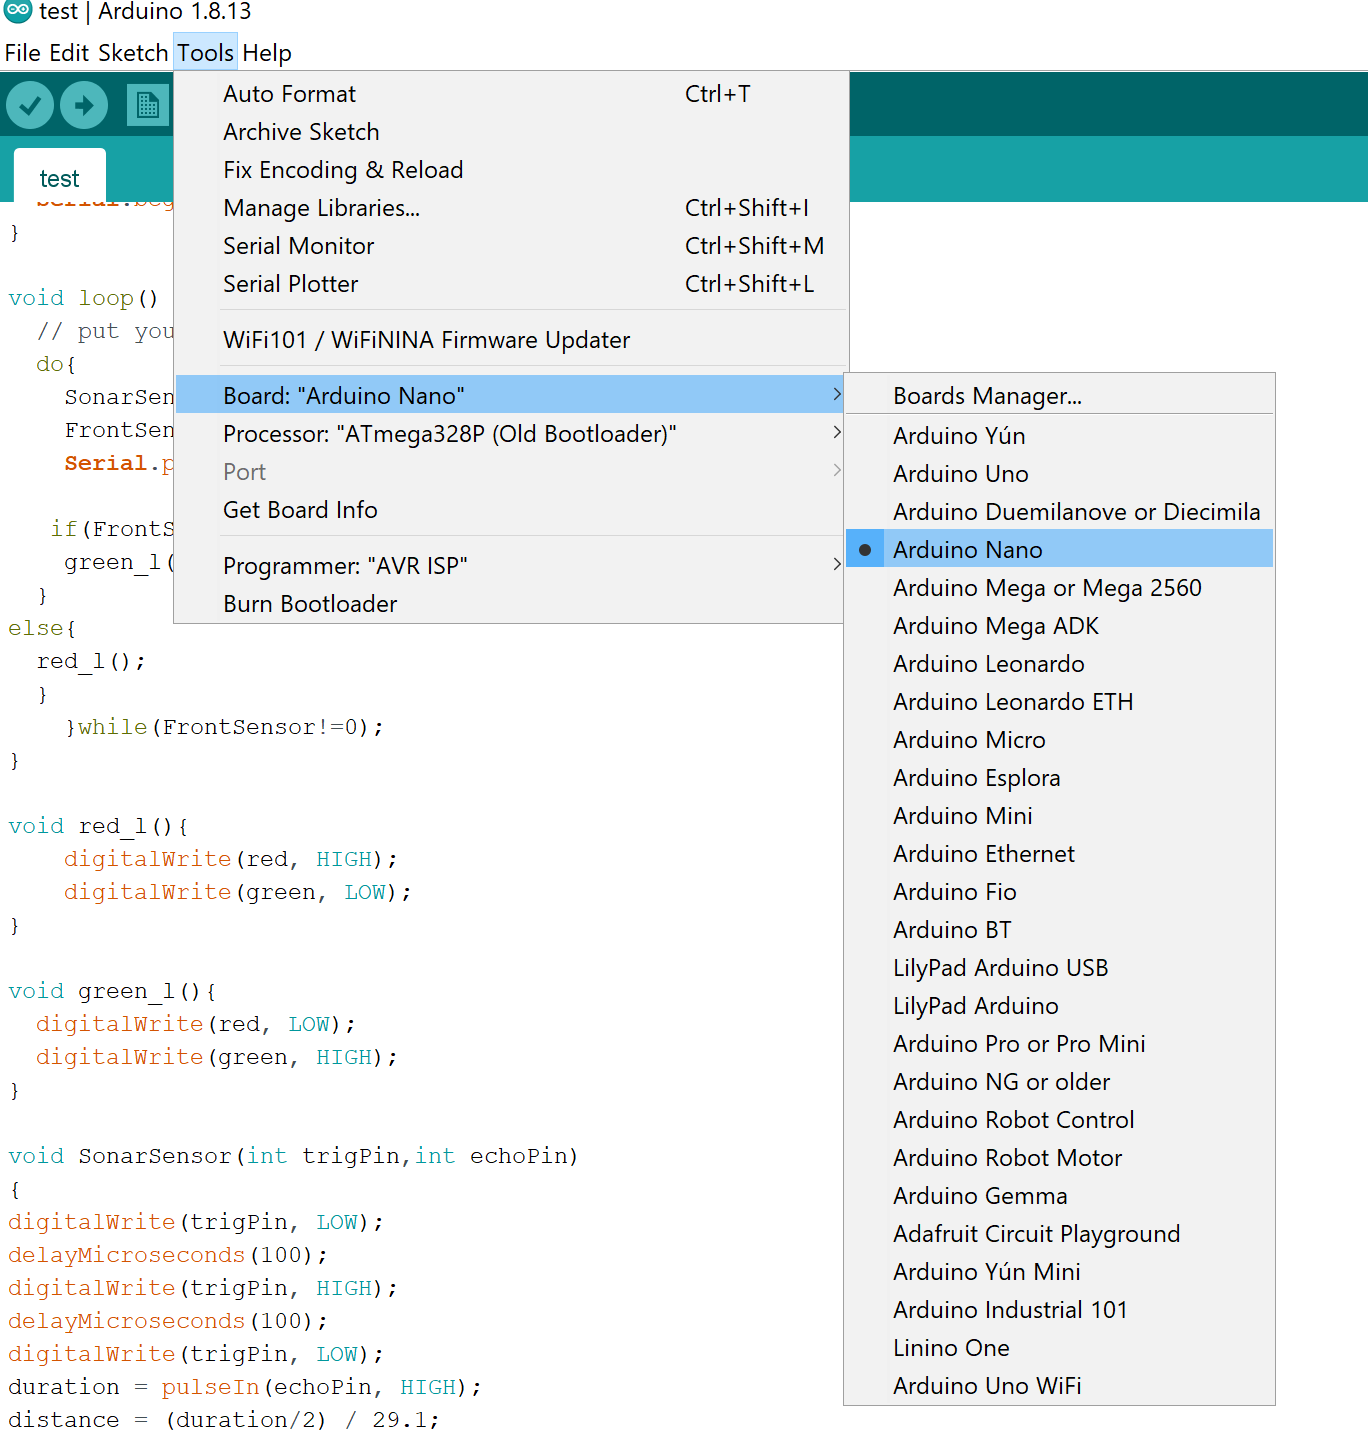1368x1448 pixels.
Task: Select Arduino Pro or Pro Mini
Action: (x=1059, y=1043)
